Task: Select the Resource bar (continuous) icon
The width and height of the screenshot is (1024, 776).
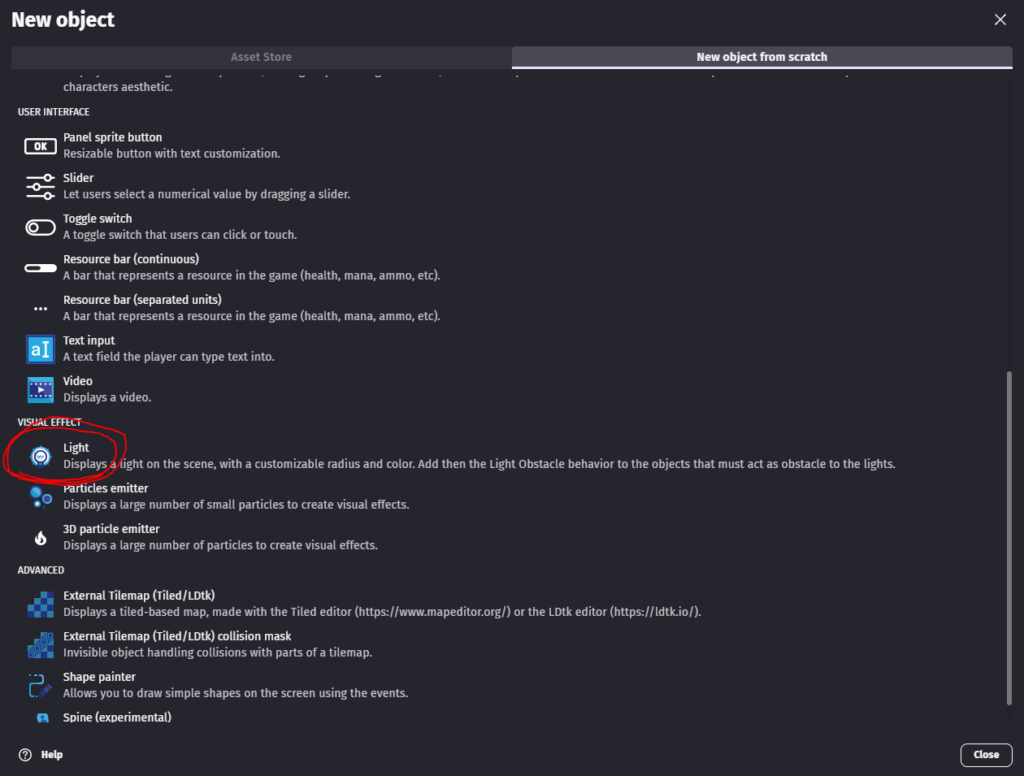Action: click(x=40, y=268)
